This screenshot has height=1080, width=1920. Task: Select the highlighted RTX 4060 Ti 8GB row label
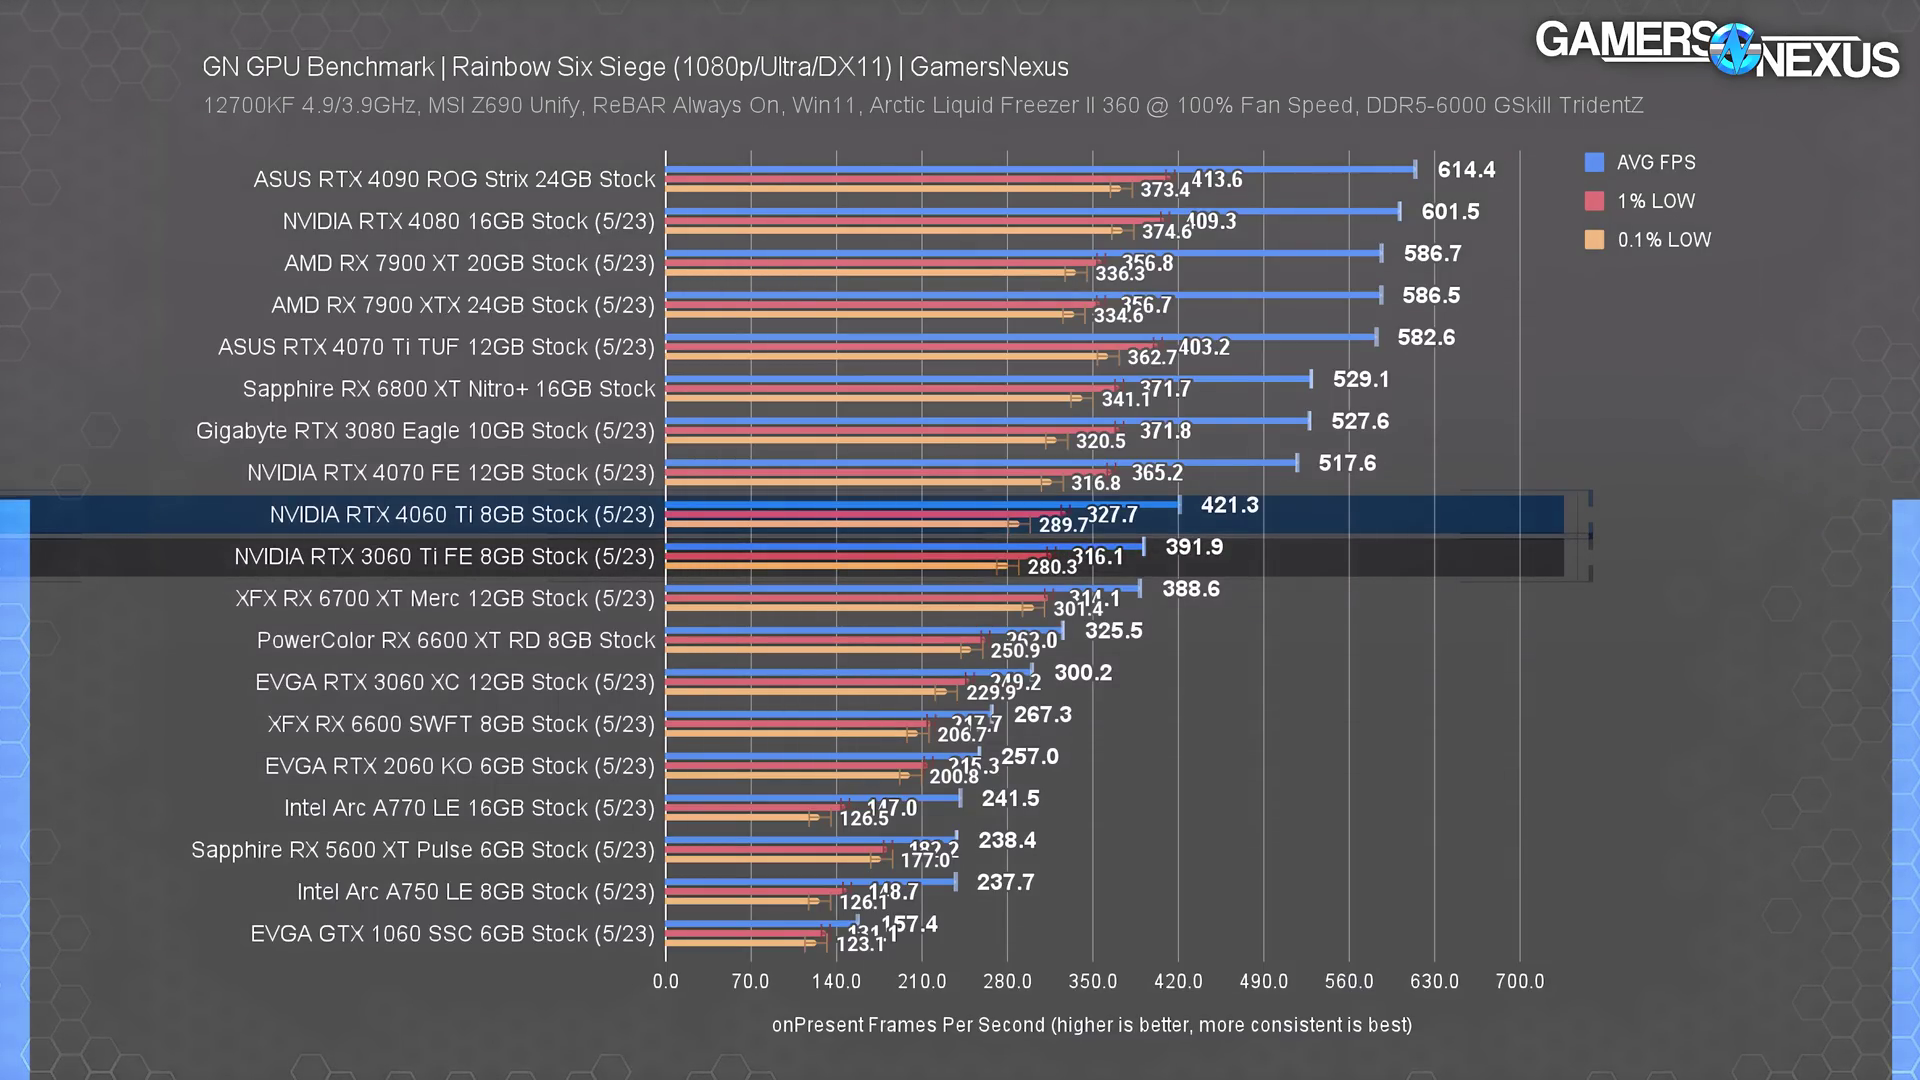coord(461,515)
